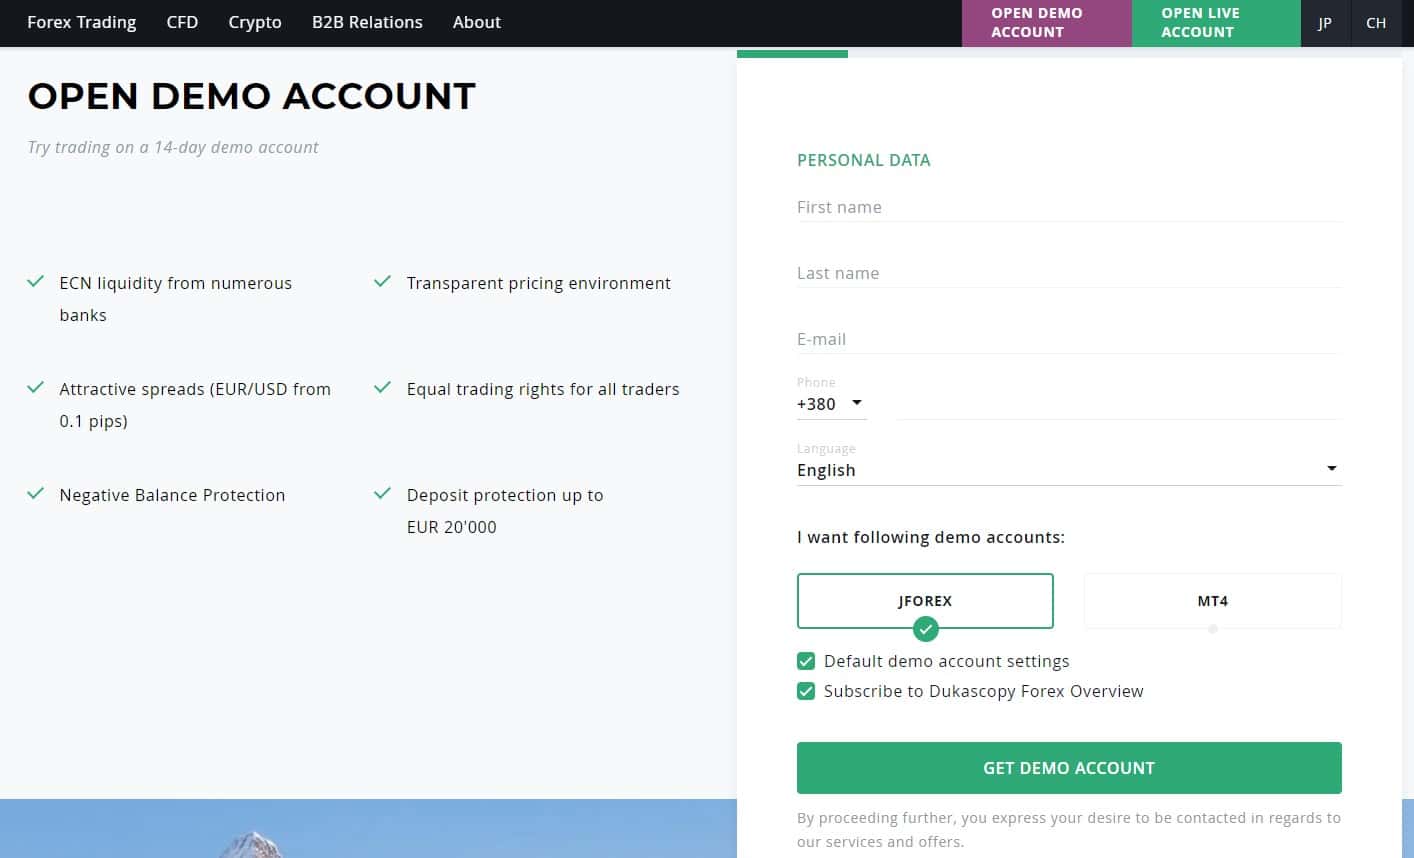Image resolution: width=1414 pixels, height=858 pixels.
Task: Click the GET DEMO ACCOUNT button
Action: tap(1069, 768)
